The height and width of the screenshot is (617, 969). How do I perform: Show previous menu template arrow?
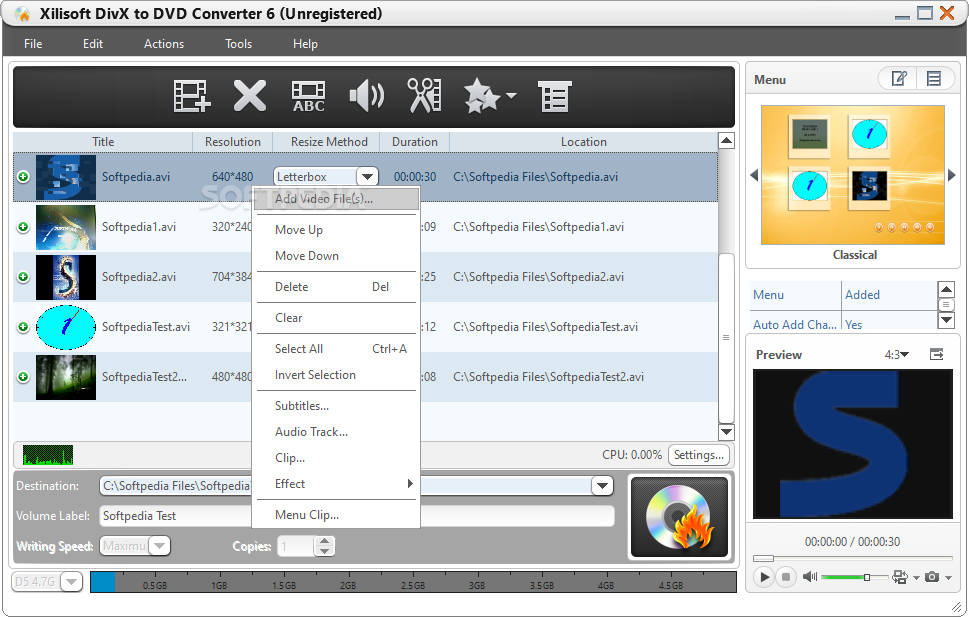753,175
